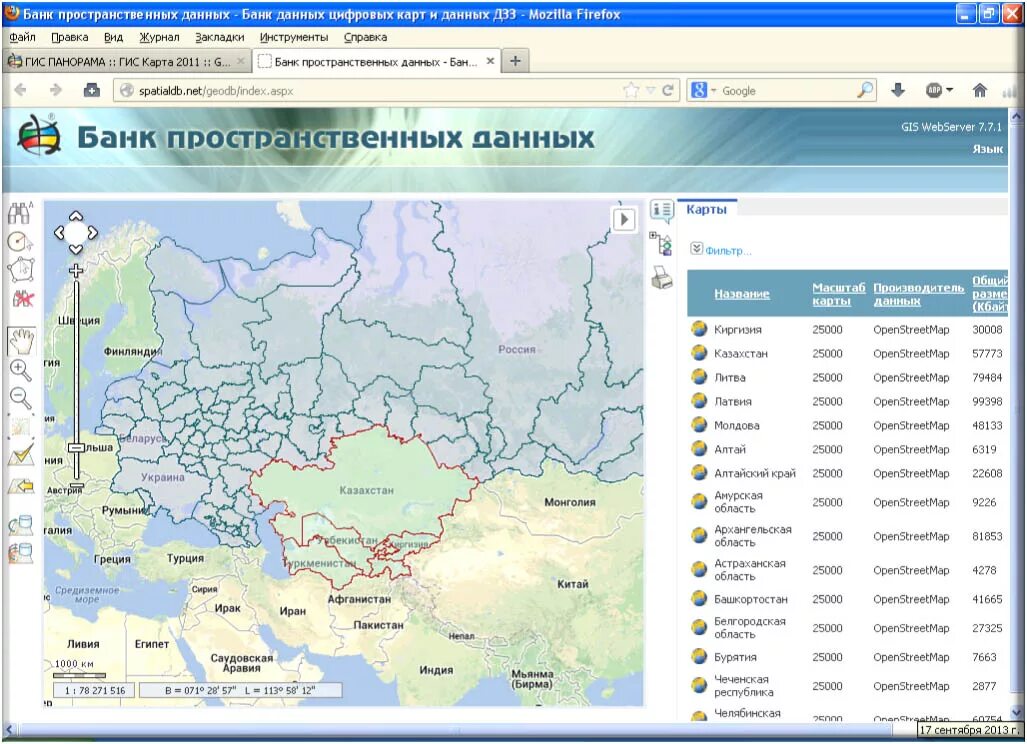
Task: Click the 1 : 78 271 516 scale box
Action: (94, 690)
